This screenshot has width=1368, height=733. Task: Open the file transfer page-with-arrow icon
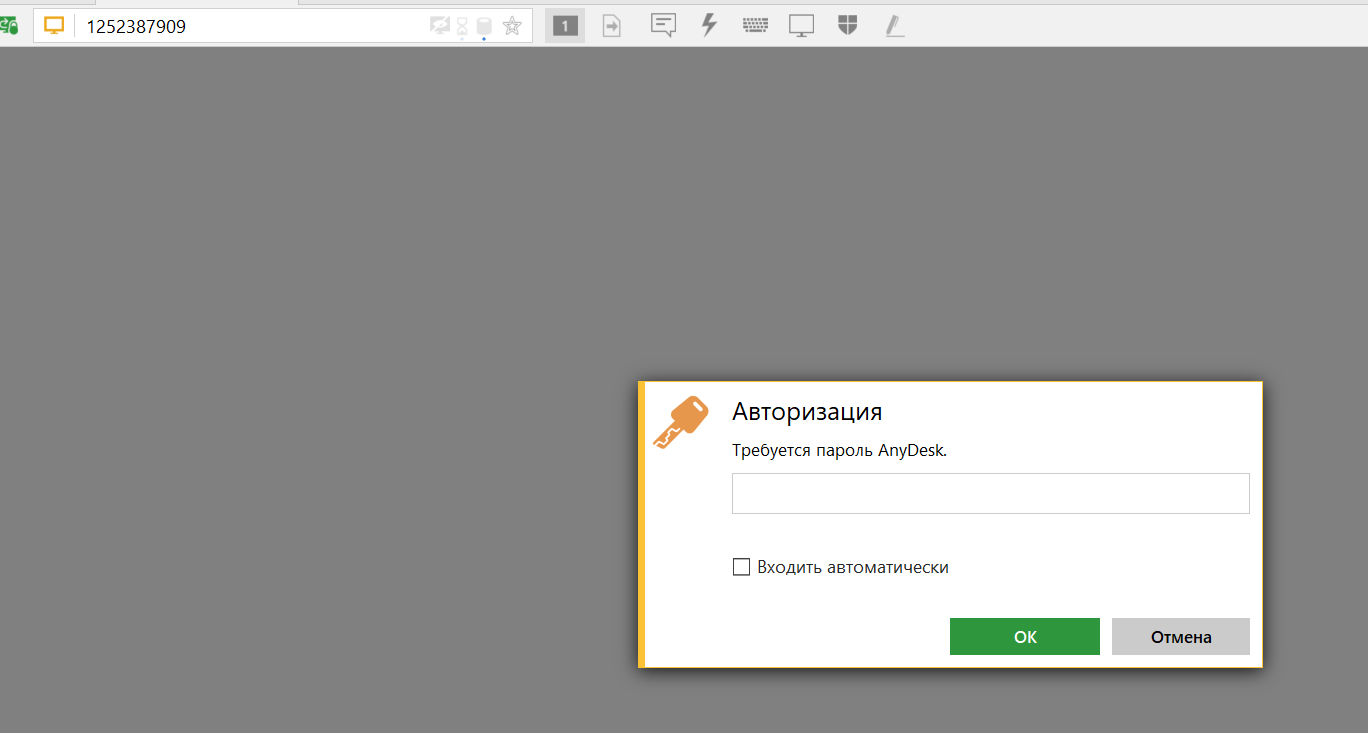pos(611,26)
